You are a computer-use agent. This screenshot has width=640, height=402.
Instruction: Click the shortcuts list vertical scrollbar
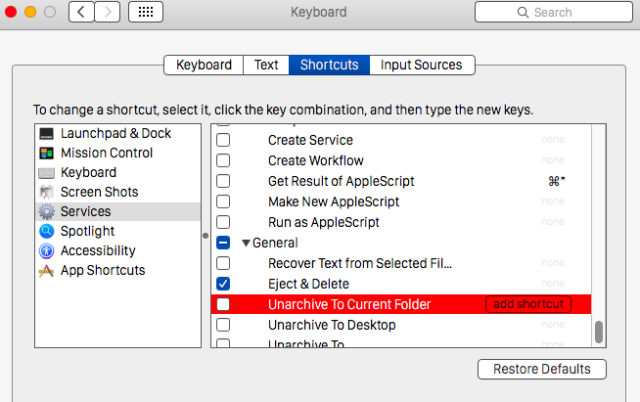(599, 332)
